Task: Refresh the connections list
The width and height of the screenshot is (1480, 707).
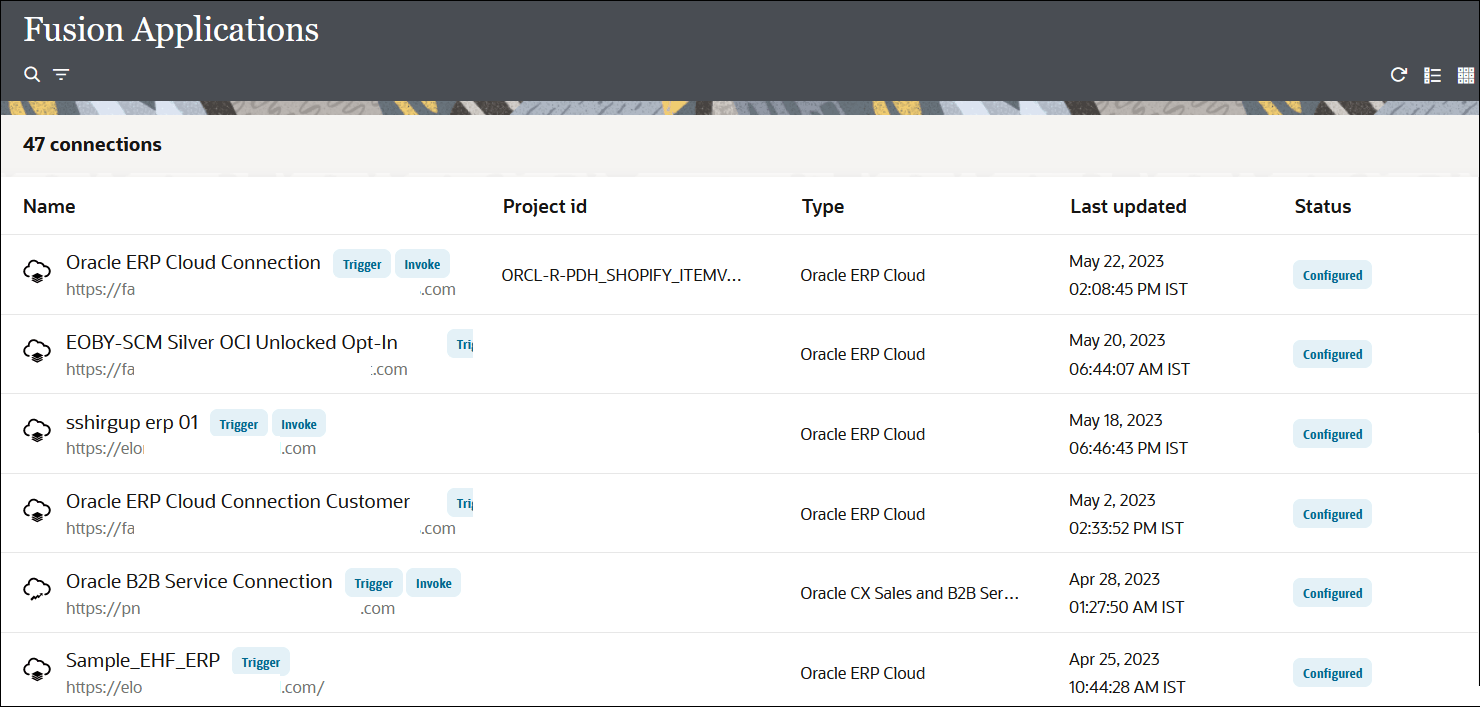Action: click(1399, 75)
